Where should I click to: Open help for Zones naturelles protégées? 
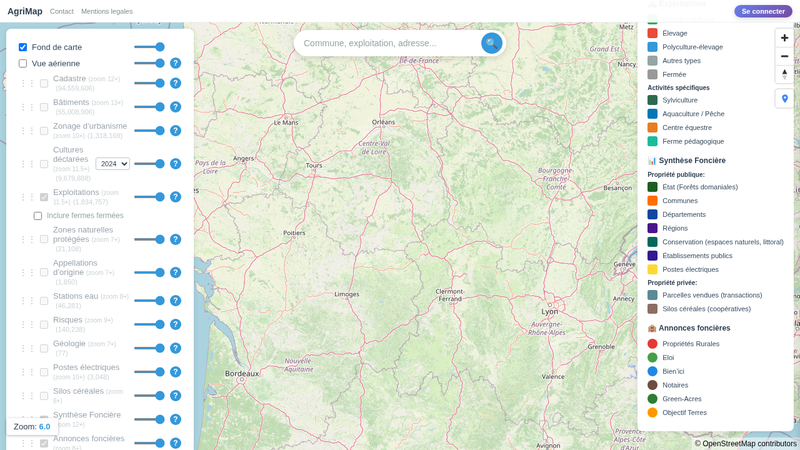pos(176,239)
